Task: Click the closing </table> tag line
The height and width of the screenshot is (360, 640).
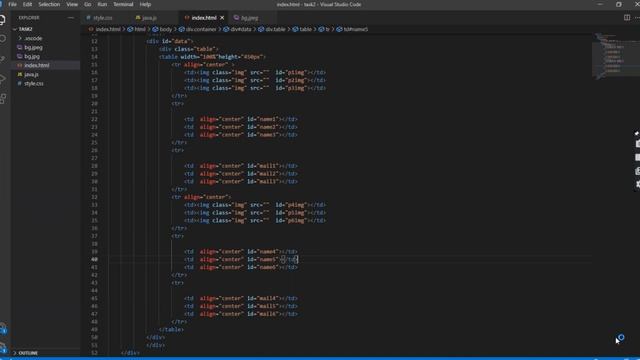Action: coord(171,330)
